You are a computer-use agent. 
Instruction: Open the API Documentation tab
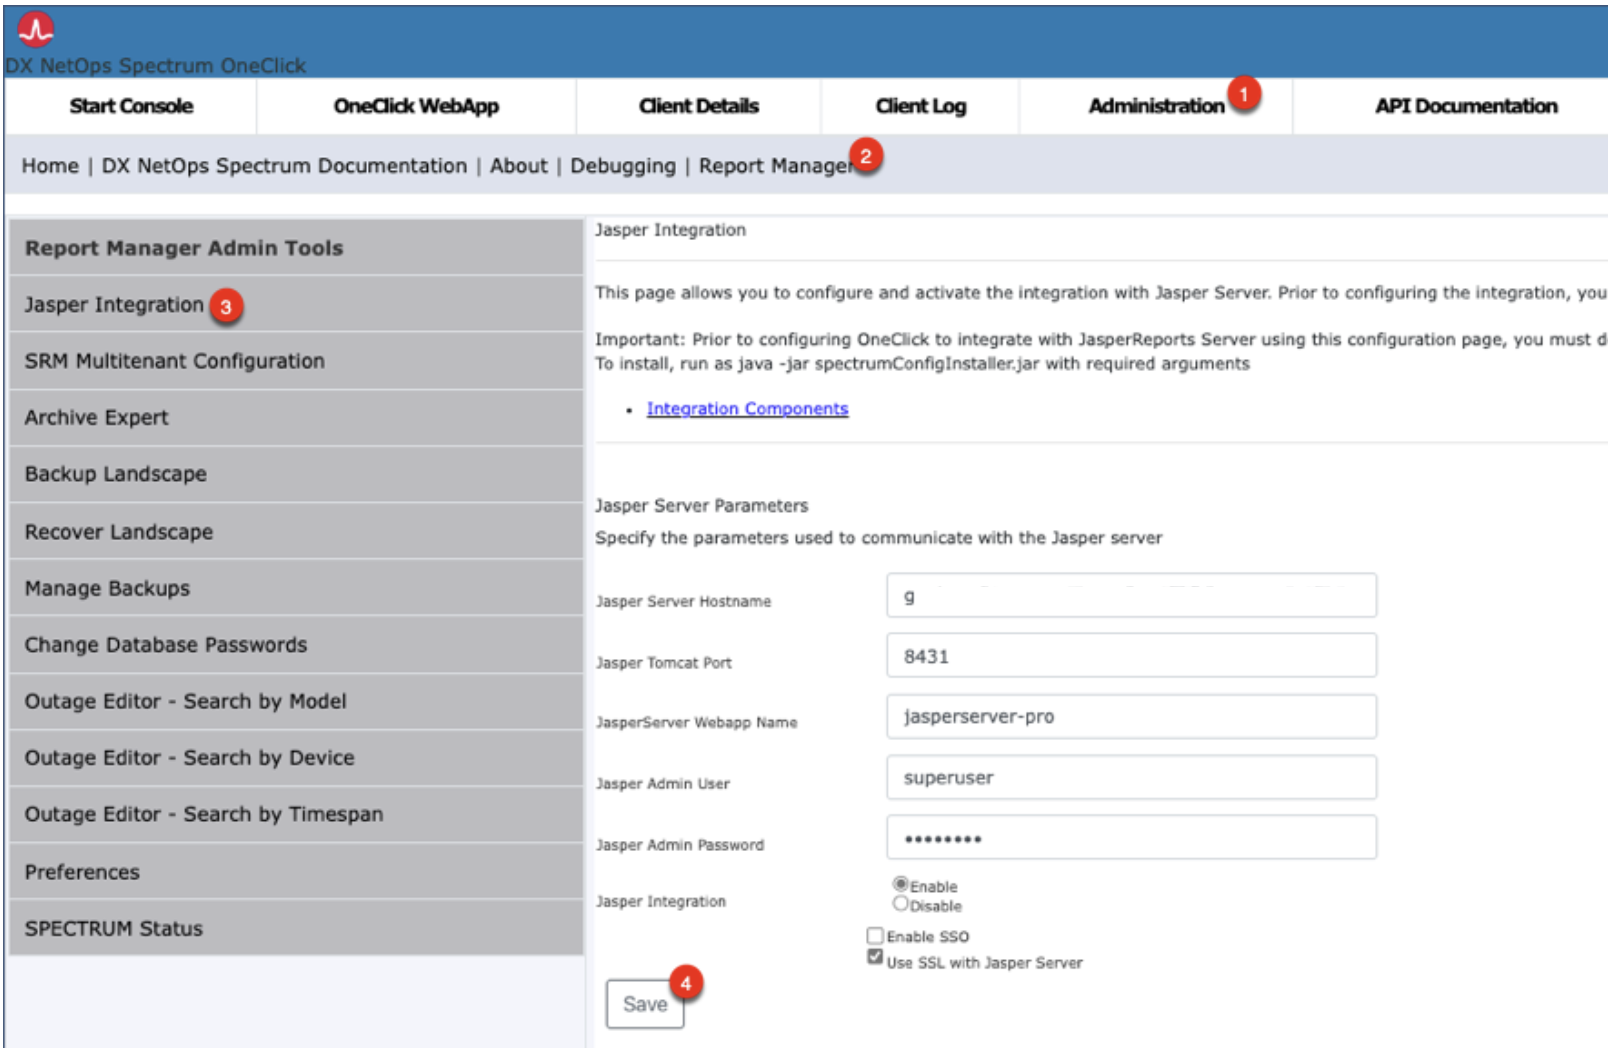(1465, 106)
